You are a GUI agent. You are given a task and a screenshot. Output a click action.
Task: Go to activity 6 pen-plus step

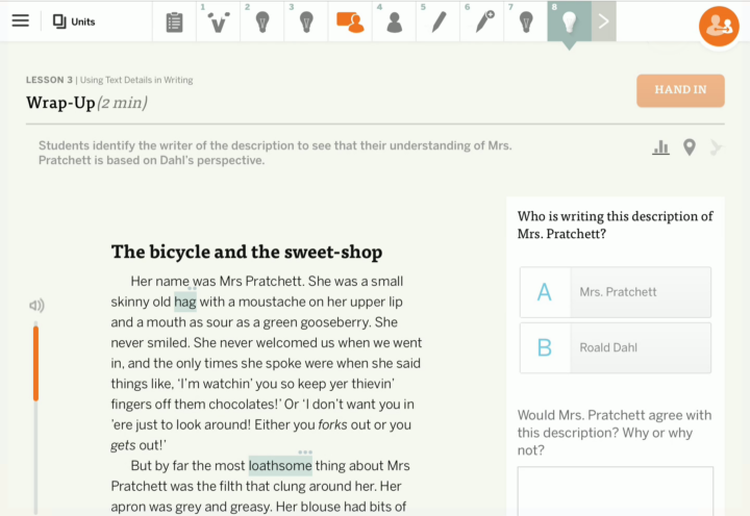(x=483, y=22)
